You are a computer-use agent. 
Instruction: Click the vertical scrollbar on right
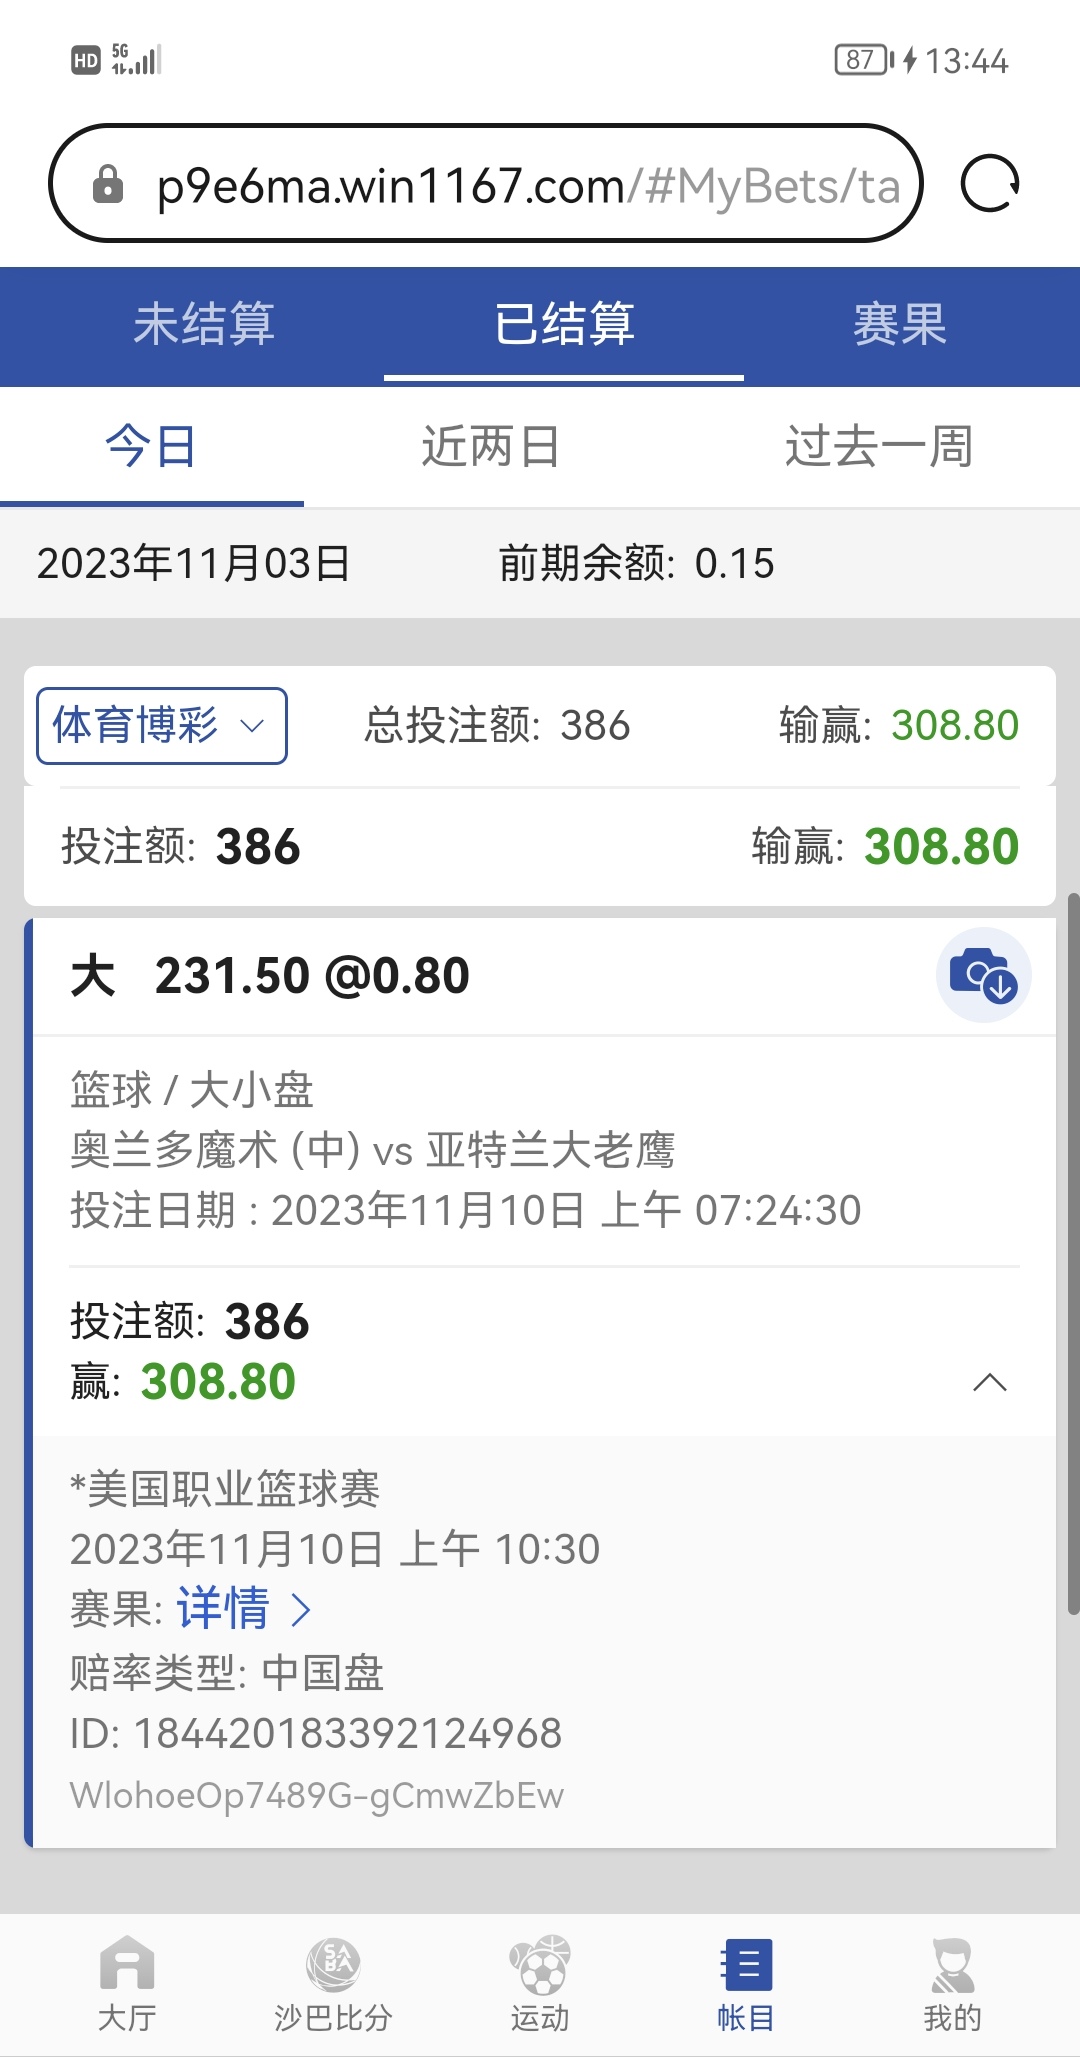1073,1253
